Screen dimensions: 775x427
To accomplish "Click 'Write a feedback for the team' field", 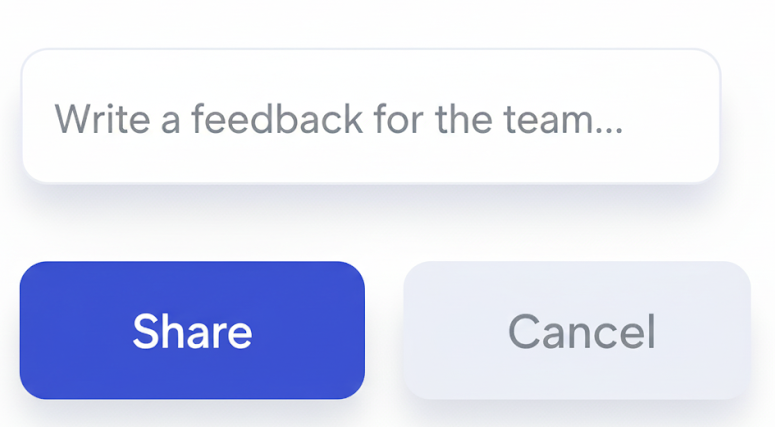I will (x=370, y=117).
